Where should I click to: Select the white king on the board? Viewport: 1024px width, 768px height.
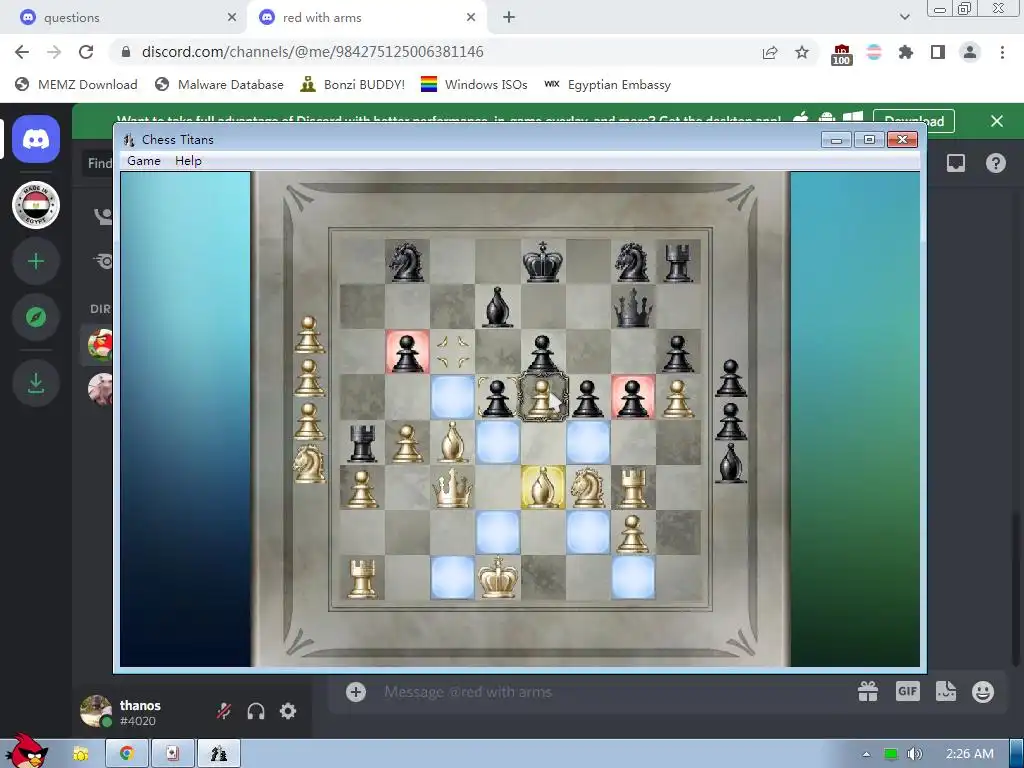click(498, 577)
